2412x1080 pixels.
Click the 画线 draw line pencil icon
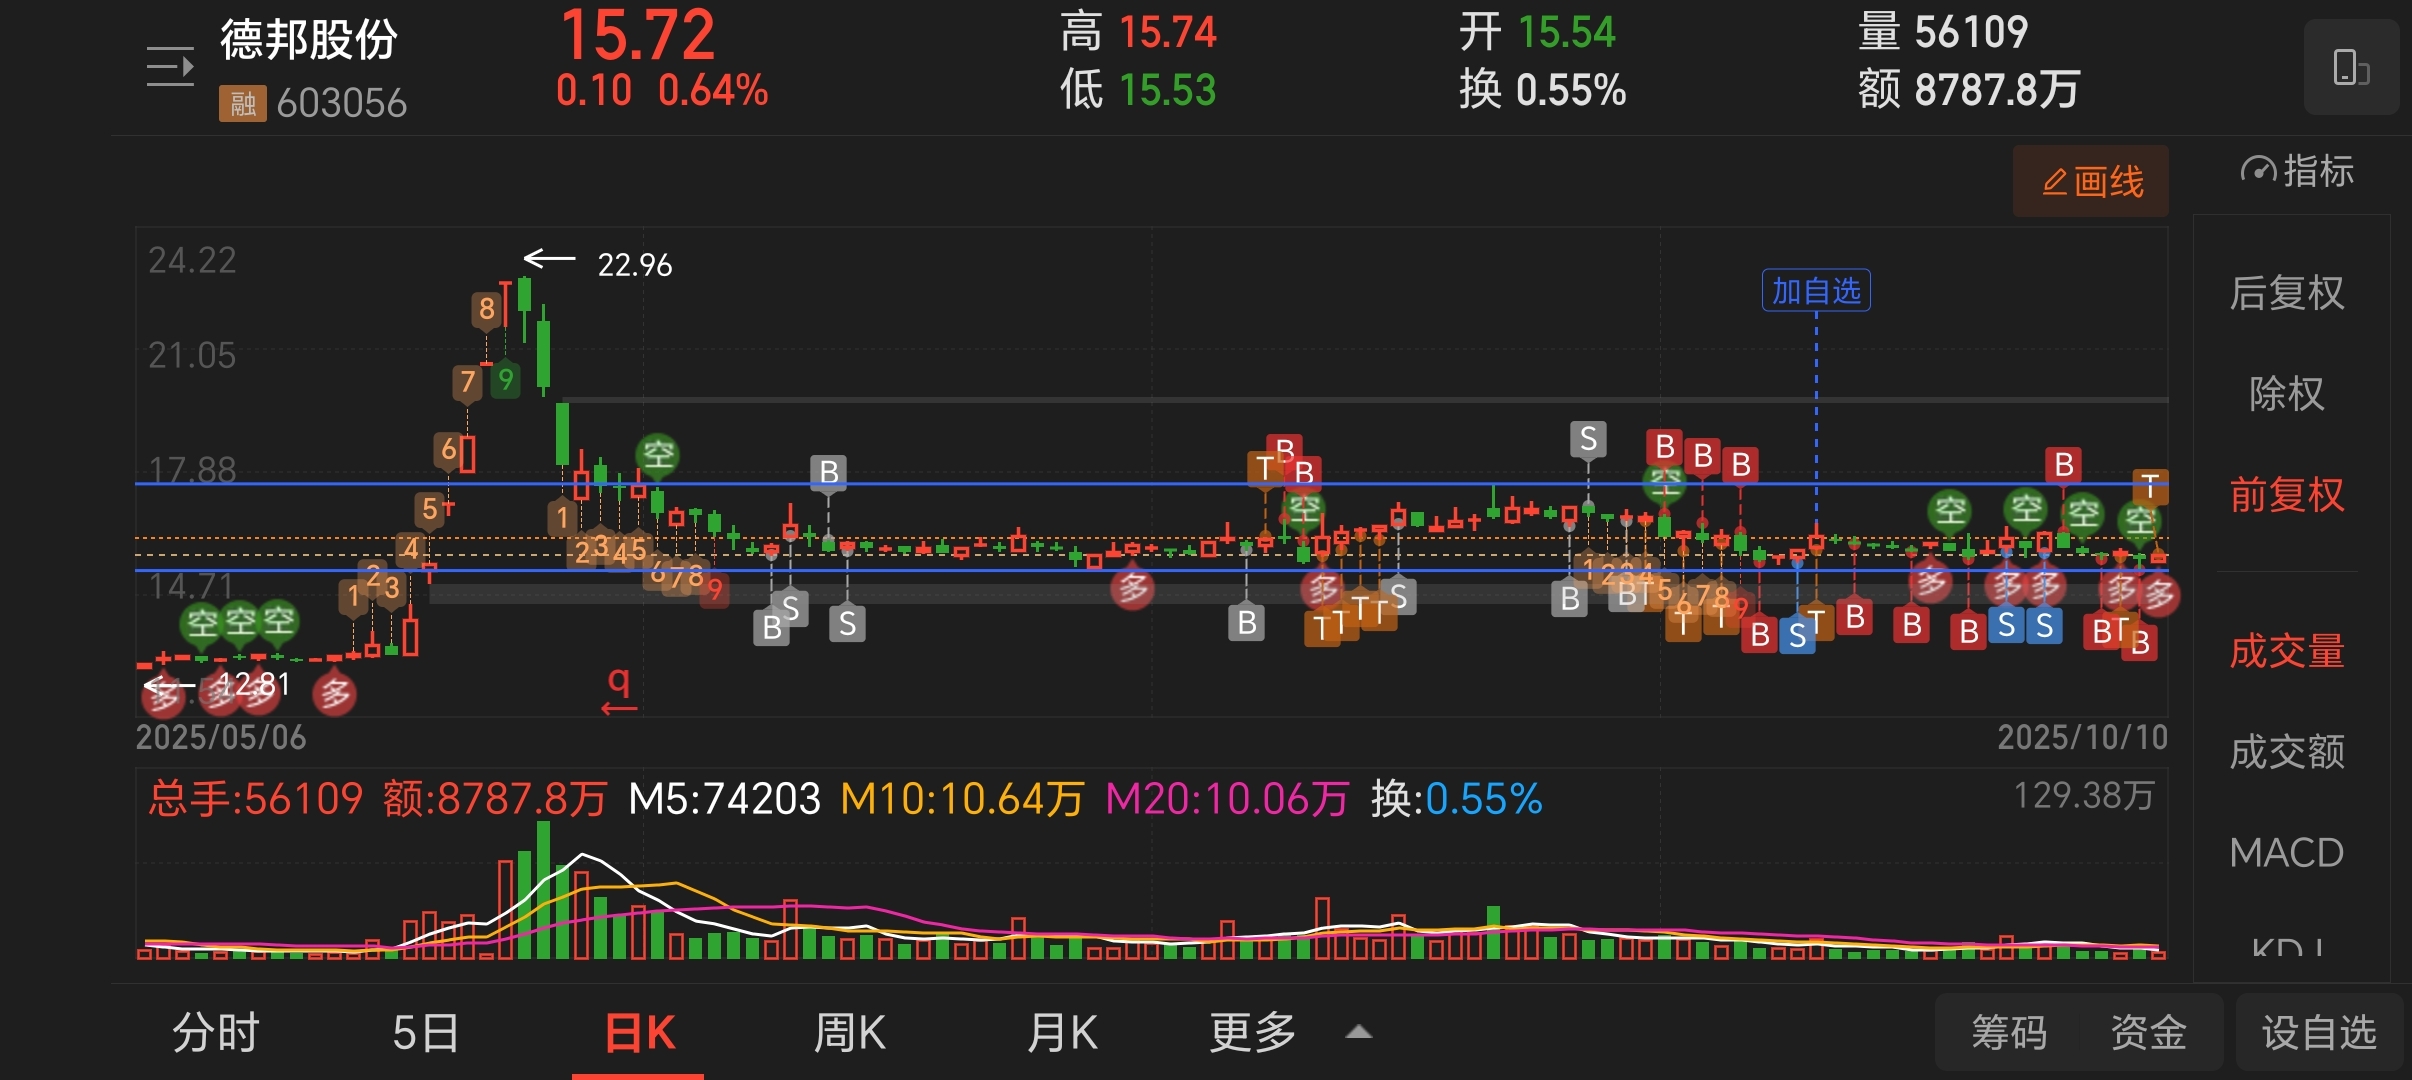[x=2056, y=182]
